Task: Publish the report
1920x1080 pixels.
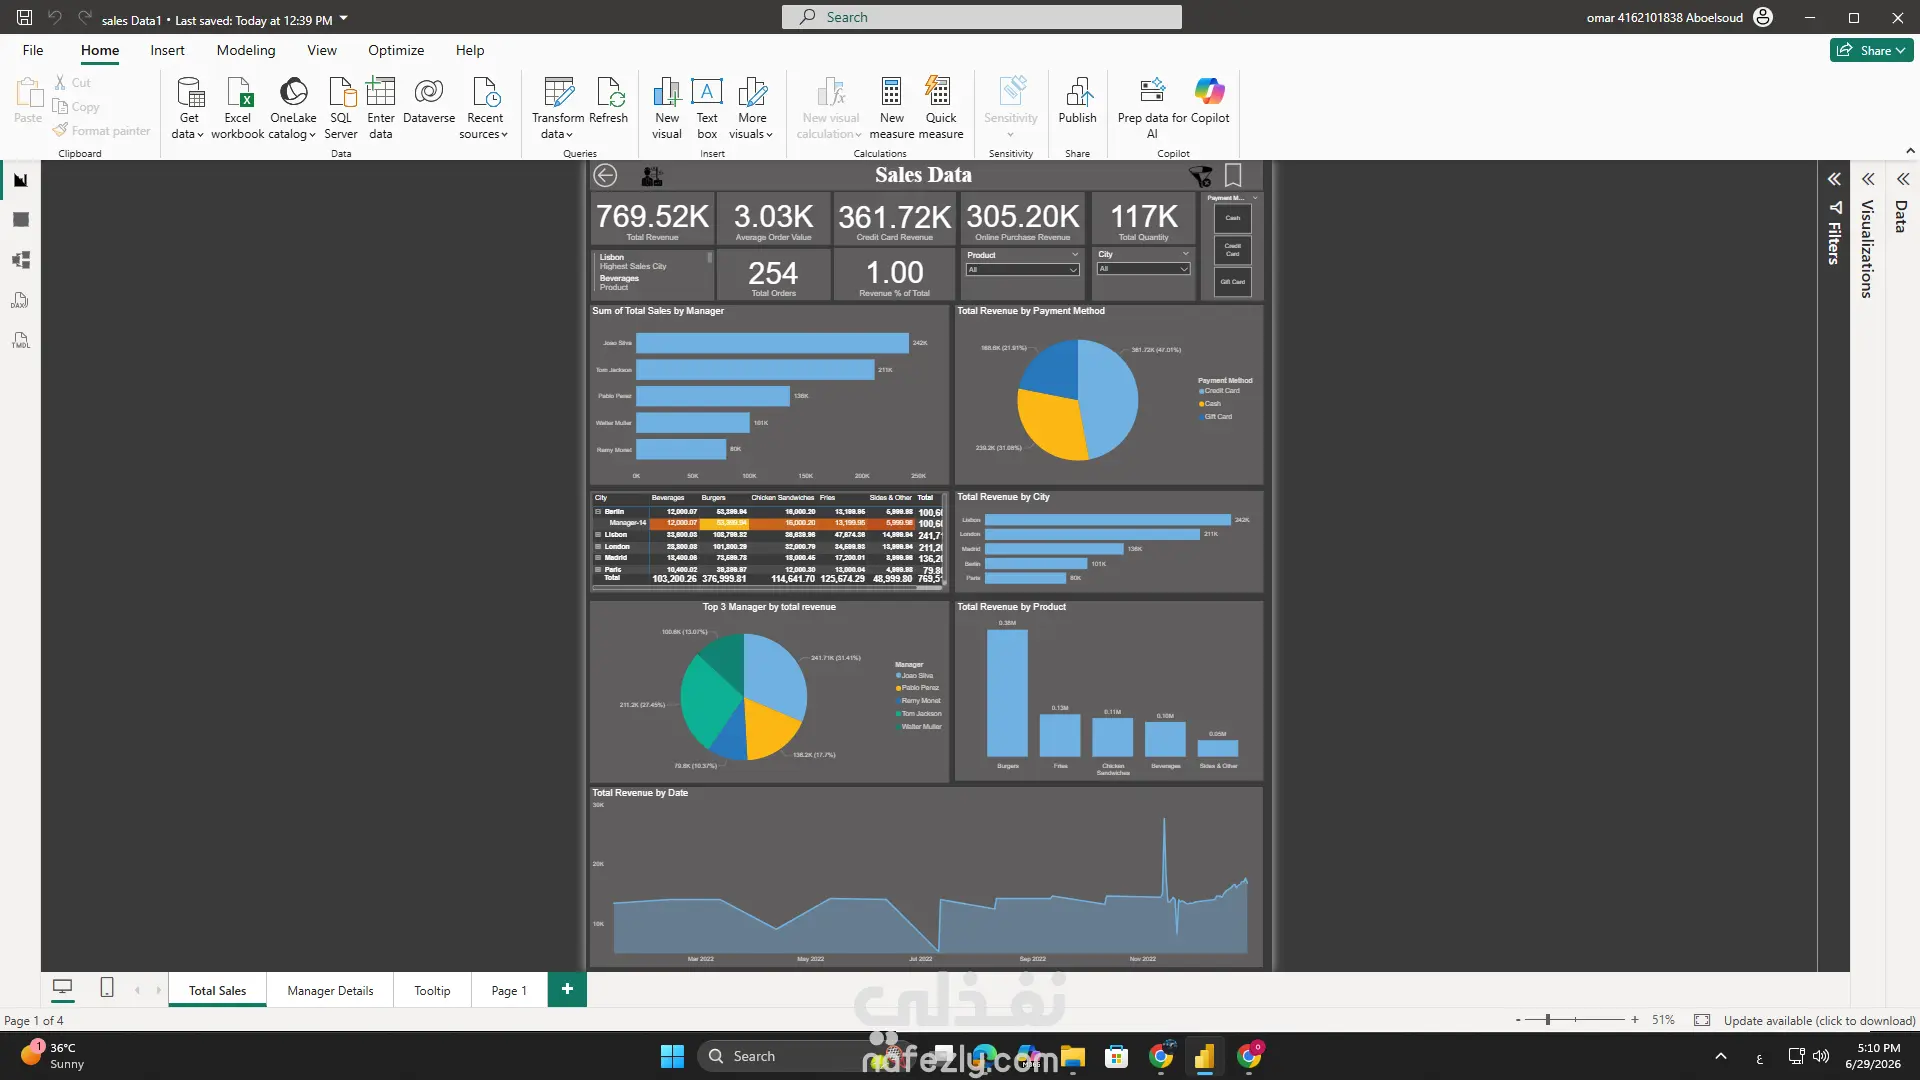Action: click(x=1077, y=100)
